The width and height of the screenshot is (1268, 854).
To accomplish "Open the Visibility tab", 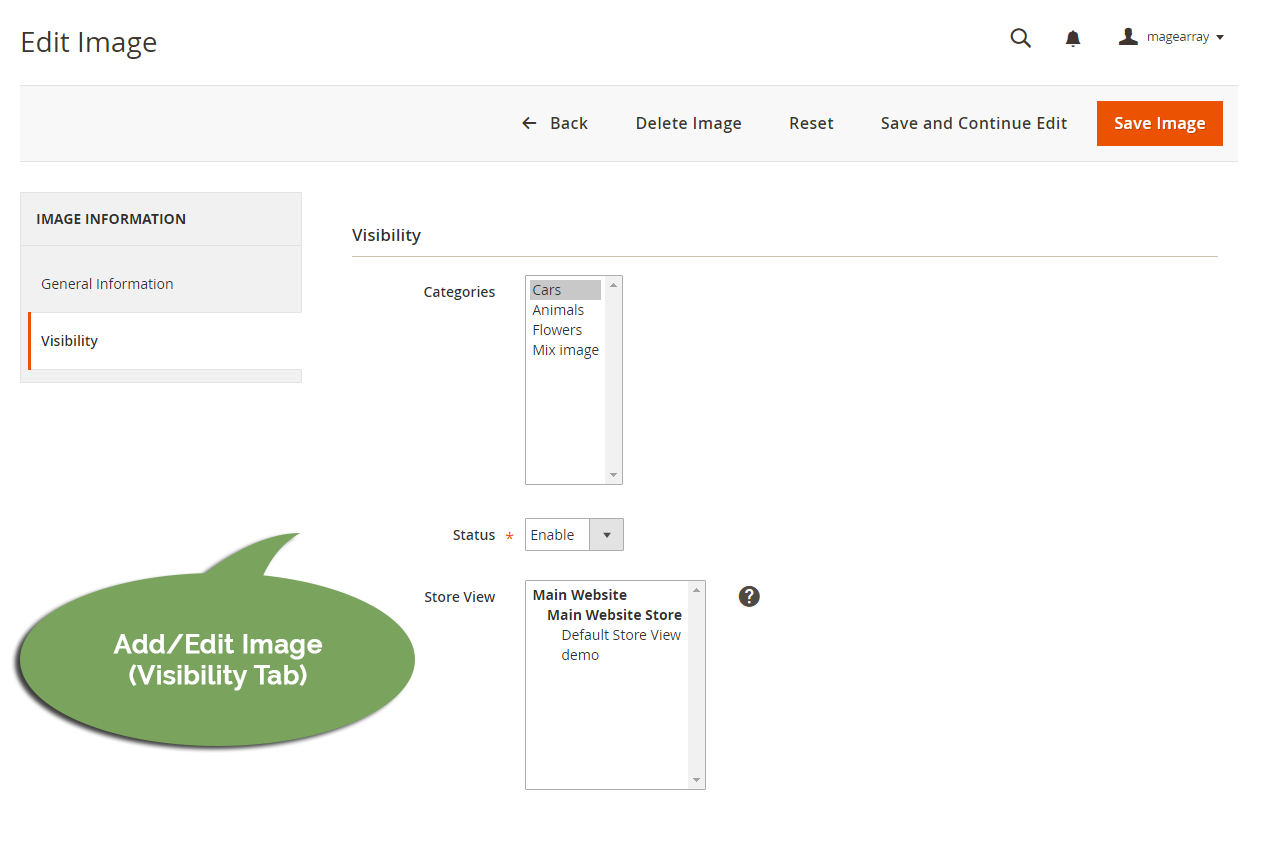I will click(69, 340).
